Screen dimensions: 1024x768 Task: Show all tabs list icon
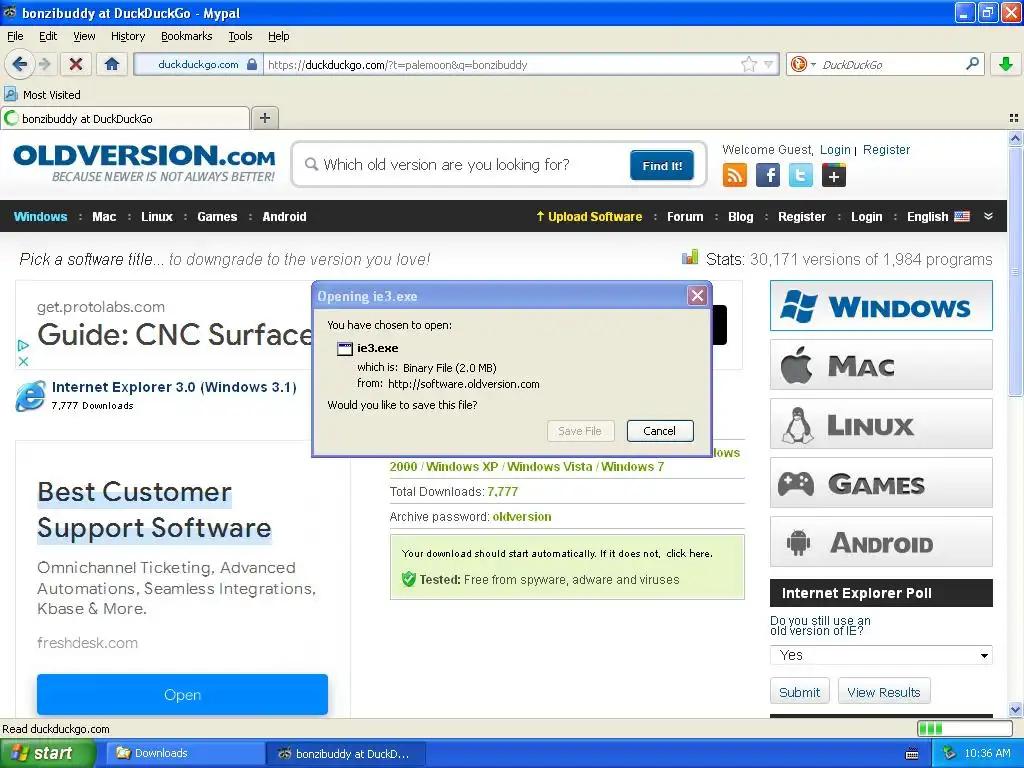1014,118
